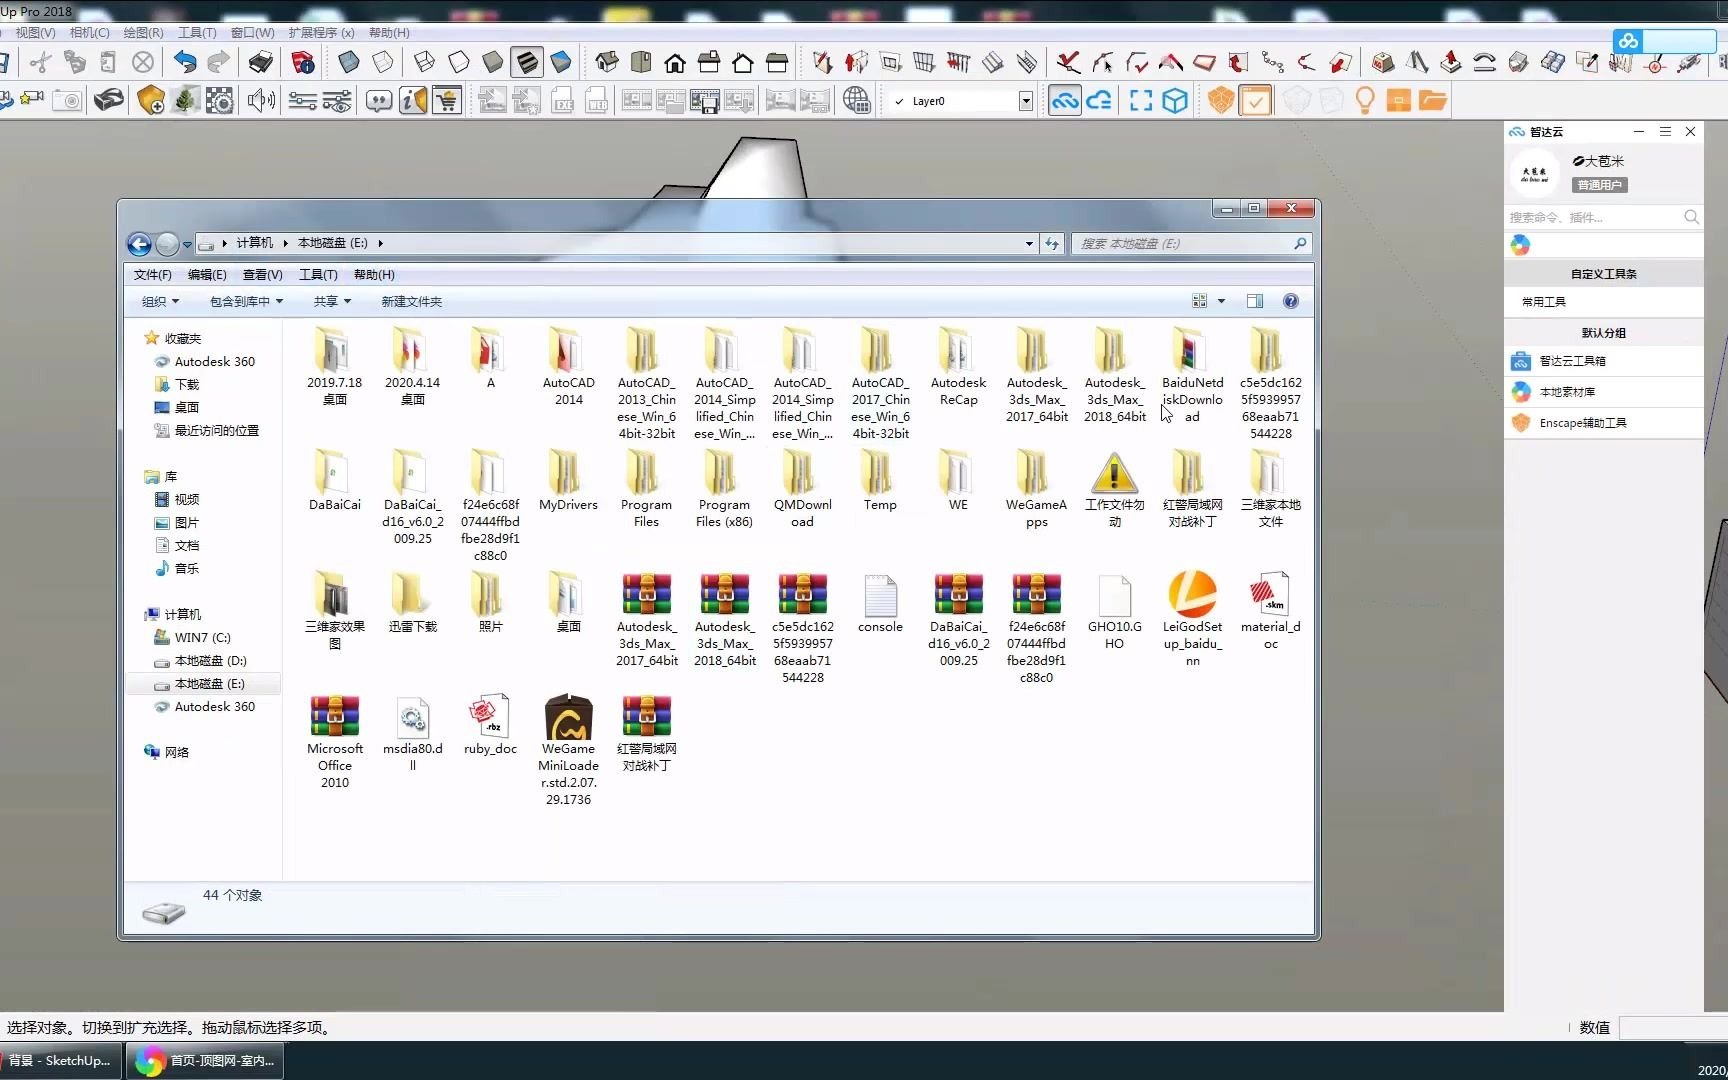
Task: Toggle Explorer preview pane button
Action: point(1255,301)
